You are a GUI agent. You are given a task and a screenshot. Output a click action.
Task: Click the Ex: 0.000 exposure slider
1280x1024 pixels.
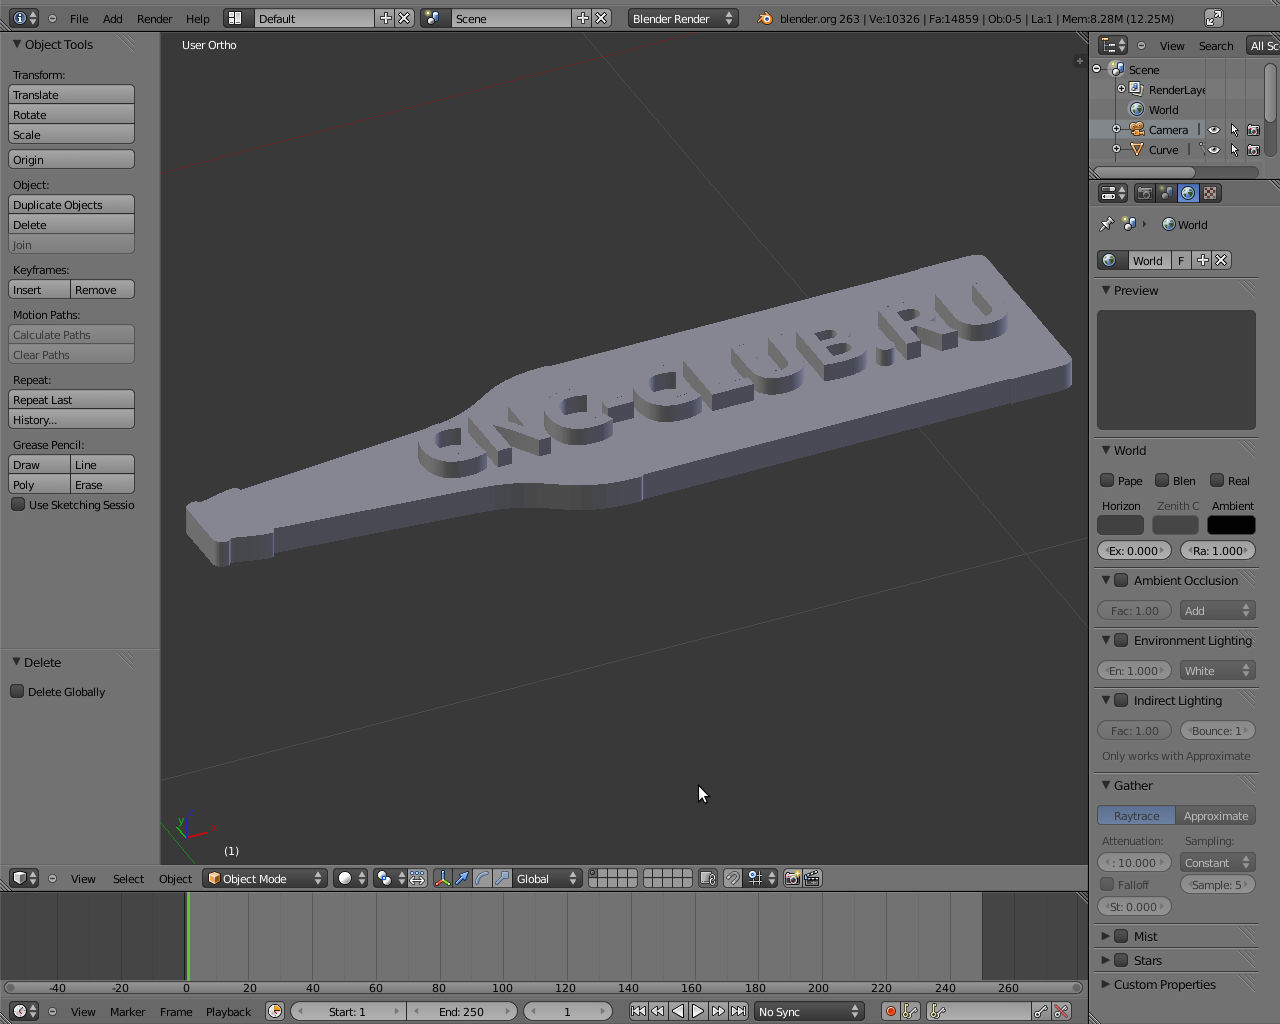click(1134, 550)
